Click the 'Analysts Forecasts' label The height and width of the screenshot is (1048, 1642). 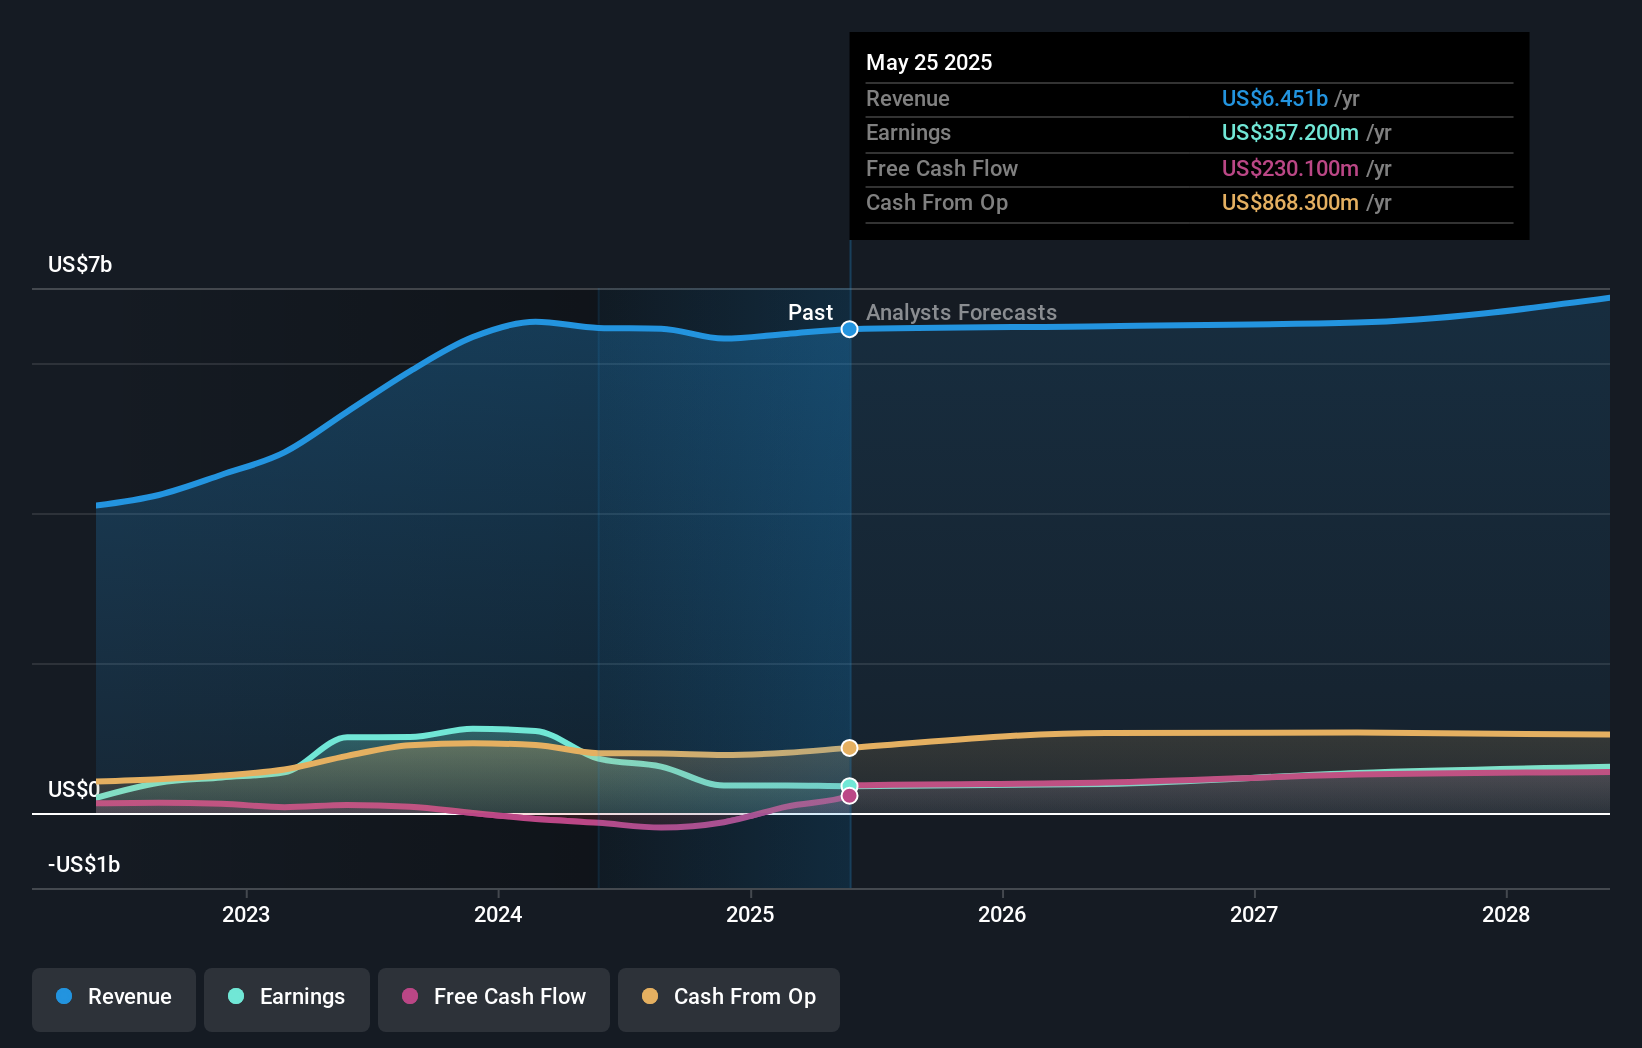(x=961, y=312)
